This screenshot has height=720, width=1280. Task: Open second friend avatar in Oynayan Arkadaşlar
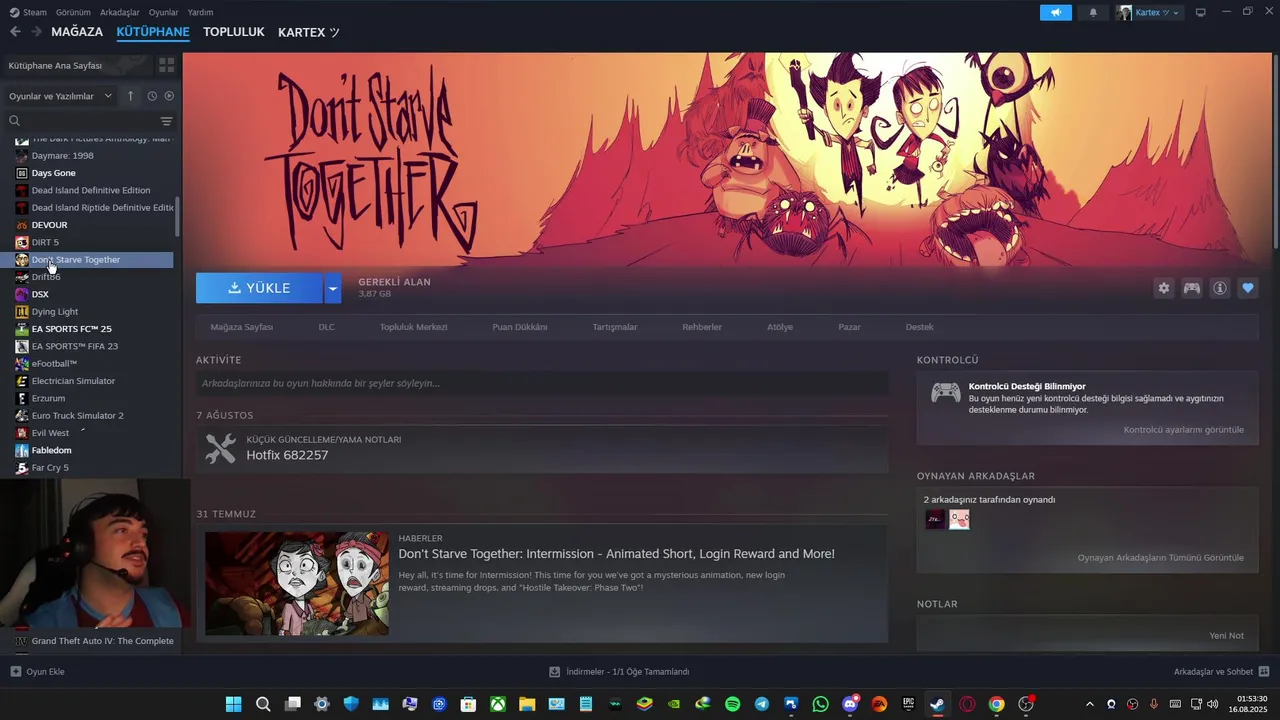point(959,519)
